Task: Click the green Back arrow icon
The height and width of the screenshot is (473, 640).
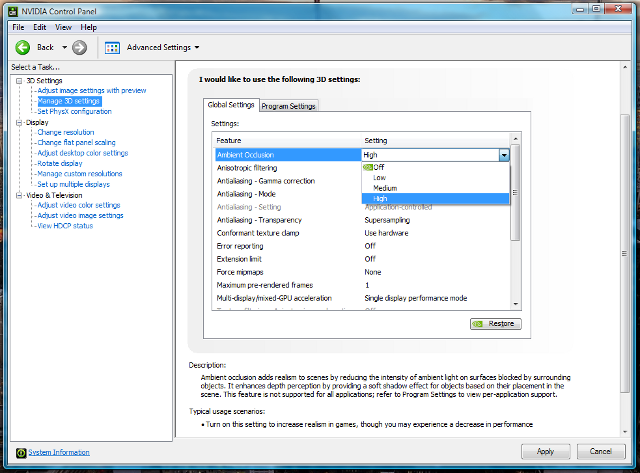Action: tap(20, 47)
